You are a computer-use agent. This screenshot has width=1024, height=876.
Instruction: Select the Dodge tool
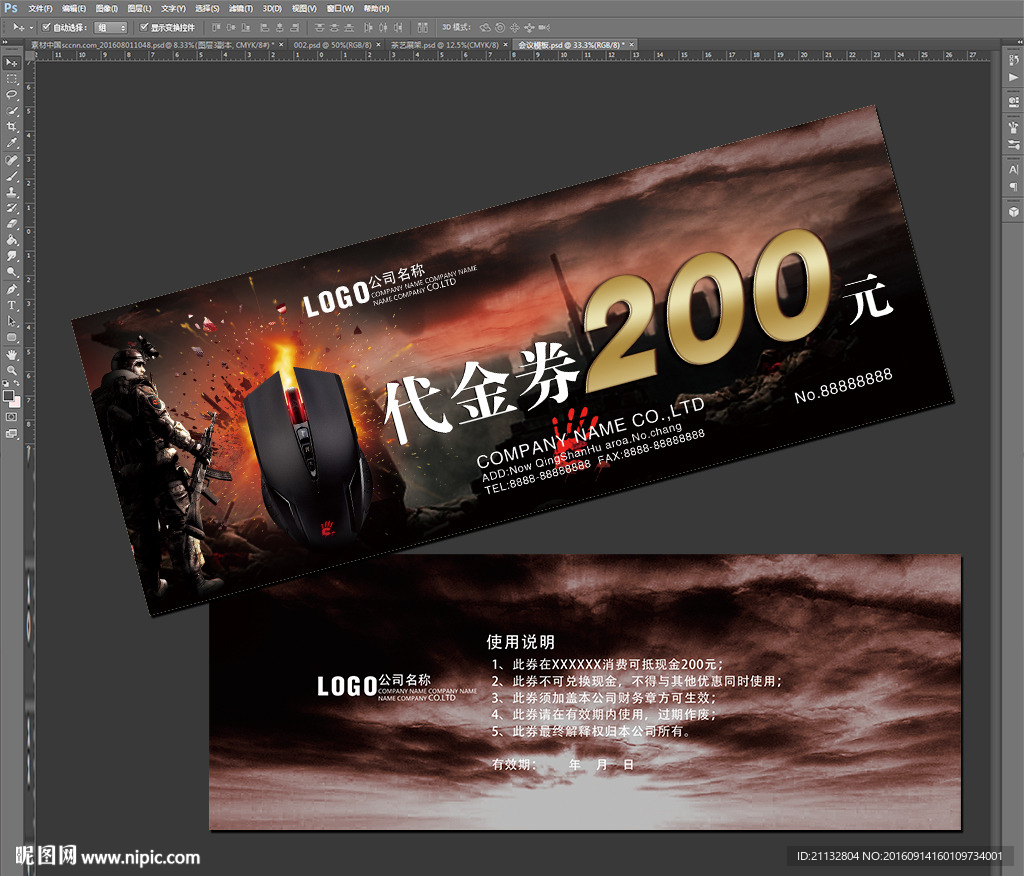tap(12, 272)
